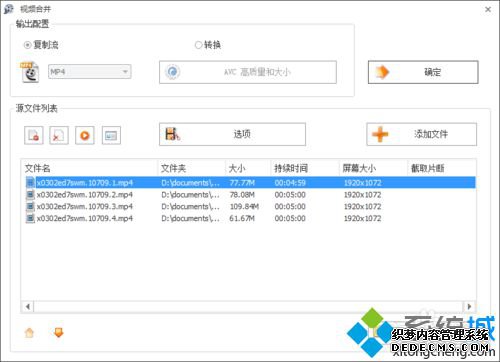Click the film clip icon on 选项
The image size is (500, 362).
173,134
